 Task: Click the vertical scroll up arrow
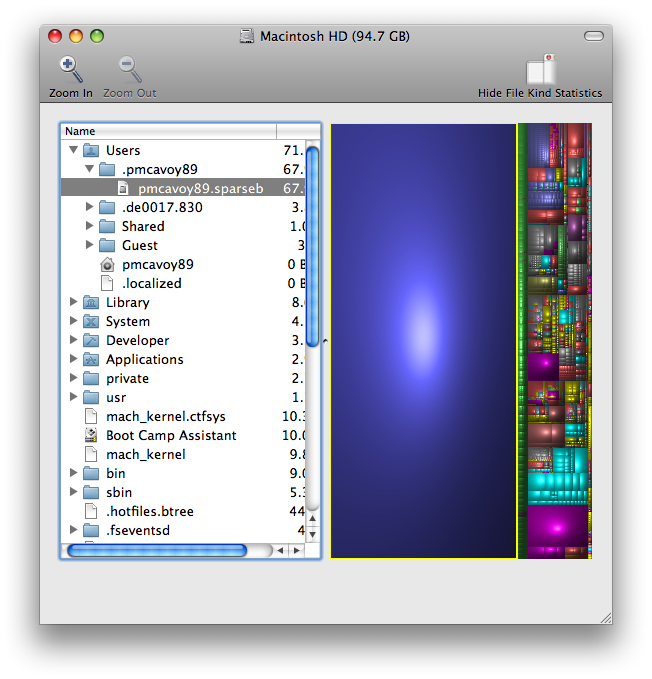[x=313, y=518]
